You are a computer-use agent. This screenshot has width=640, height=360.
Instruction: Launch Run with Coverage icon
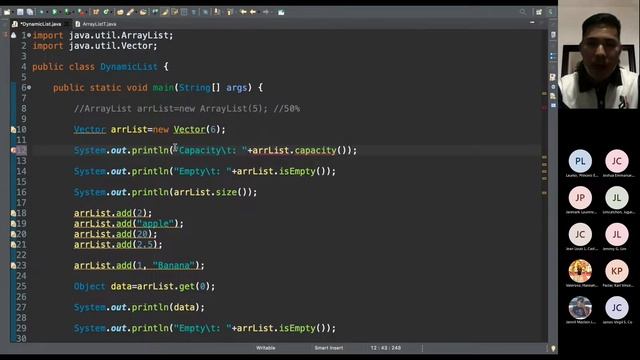[x=67, y=12]
